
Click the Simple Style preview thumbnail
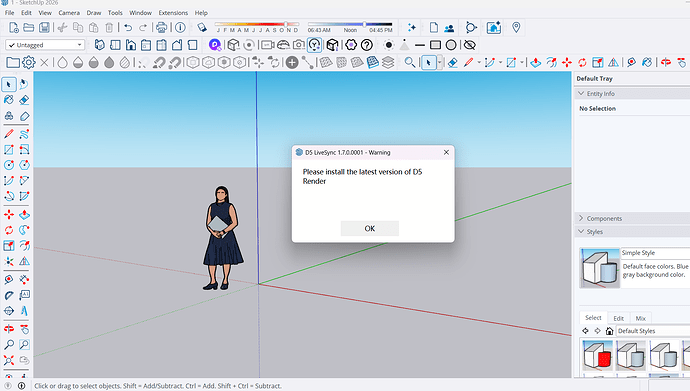[x=599, y=268]
